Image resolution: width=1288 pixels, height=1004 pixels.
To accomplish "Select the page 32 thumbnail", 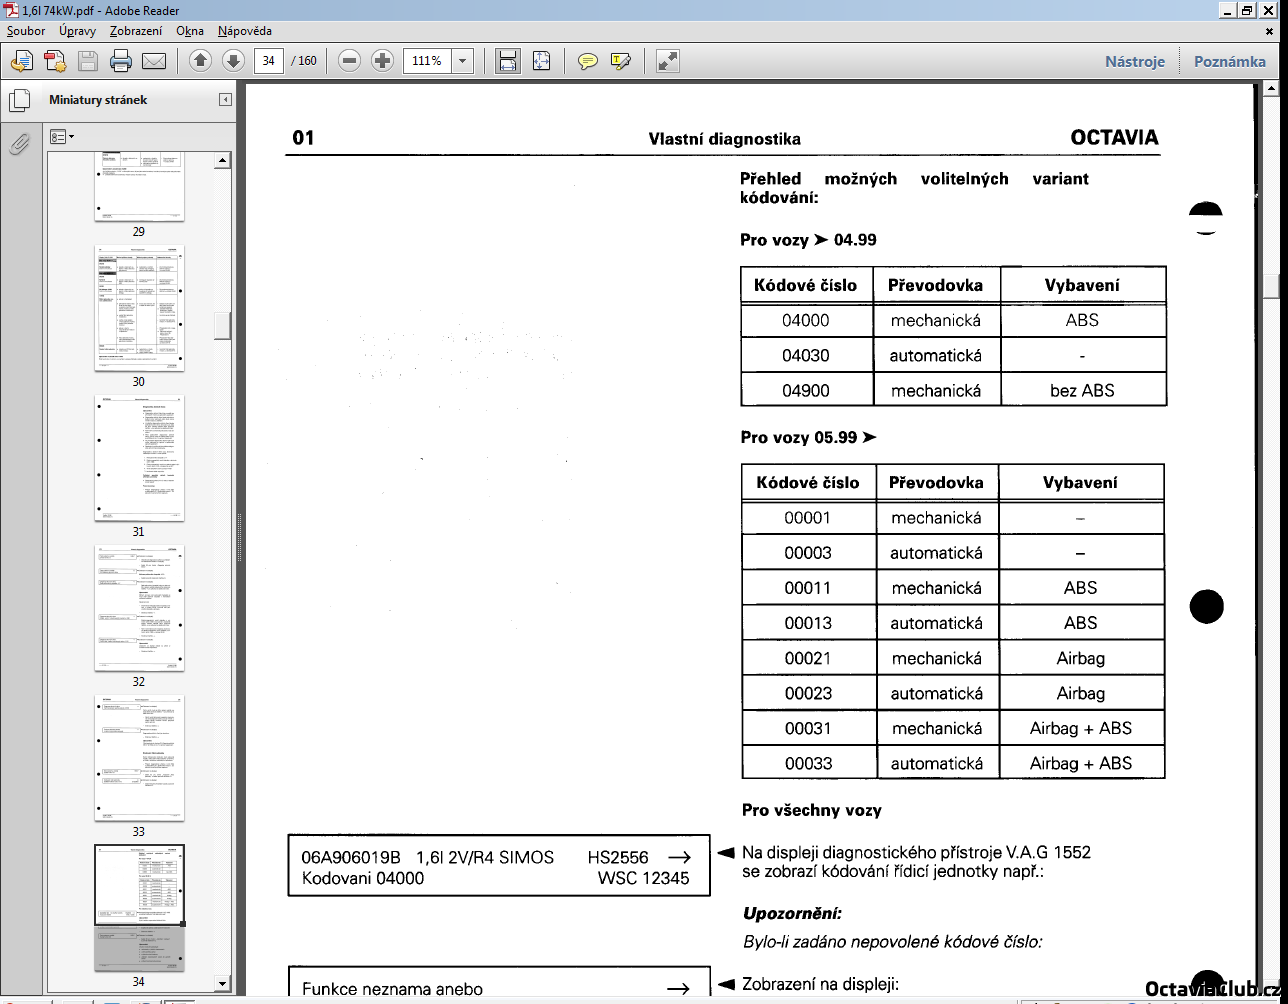I will pyautogui.click(x=139, y=608).
